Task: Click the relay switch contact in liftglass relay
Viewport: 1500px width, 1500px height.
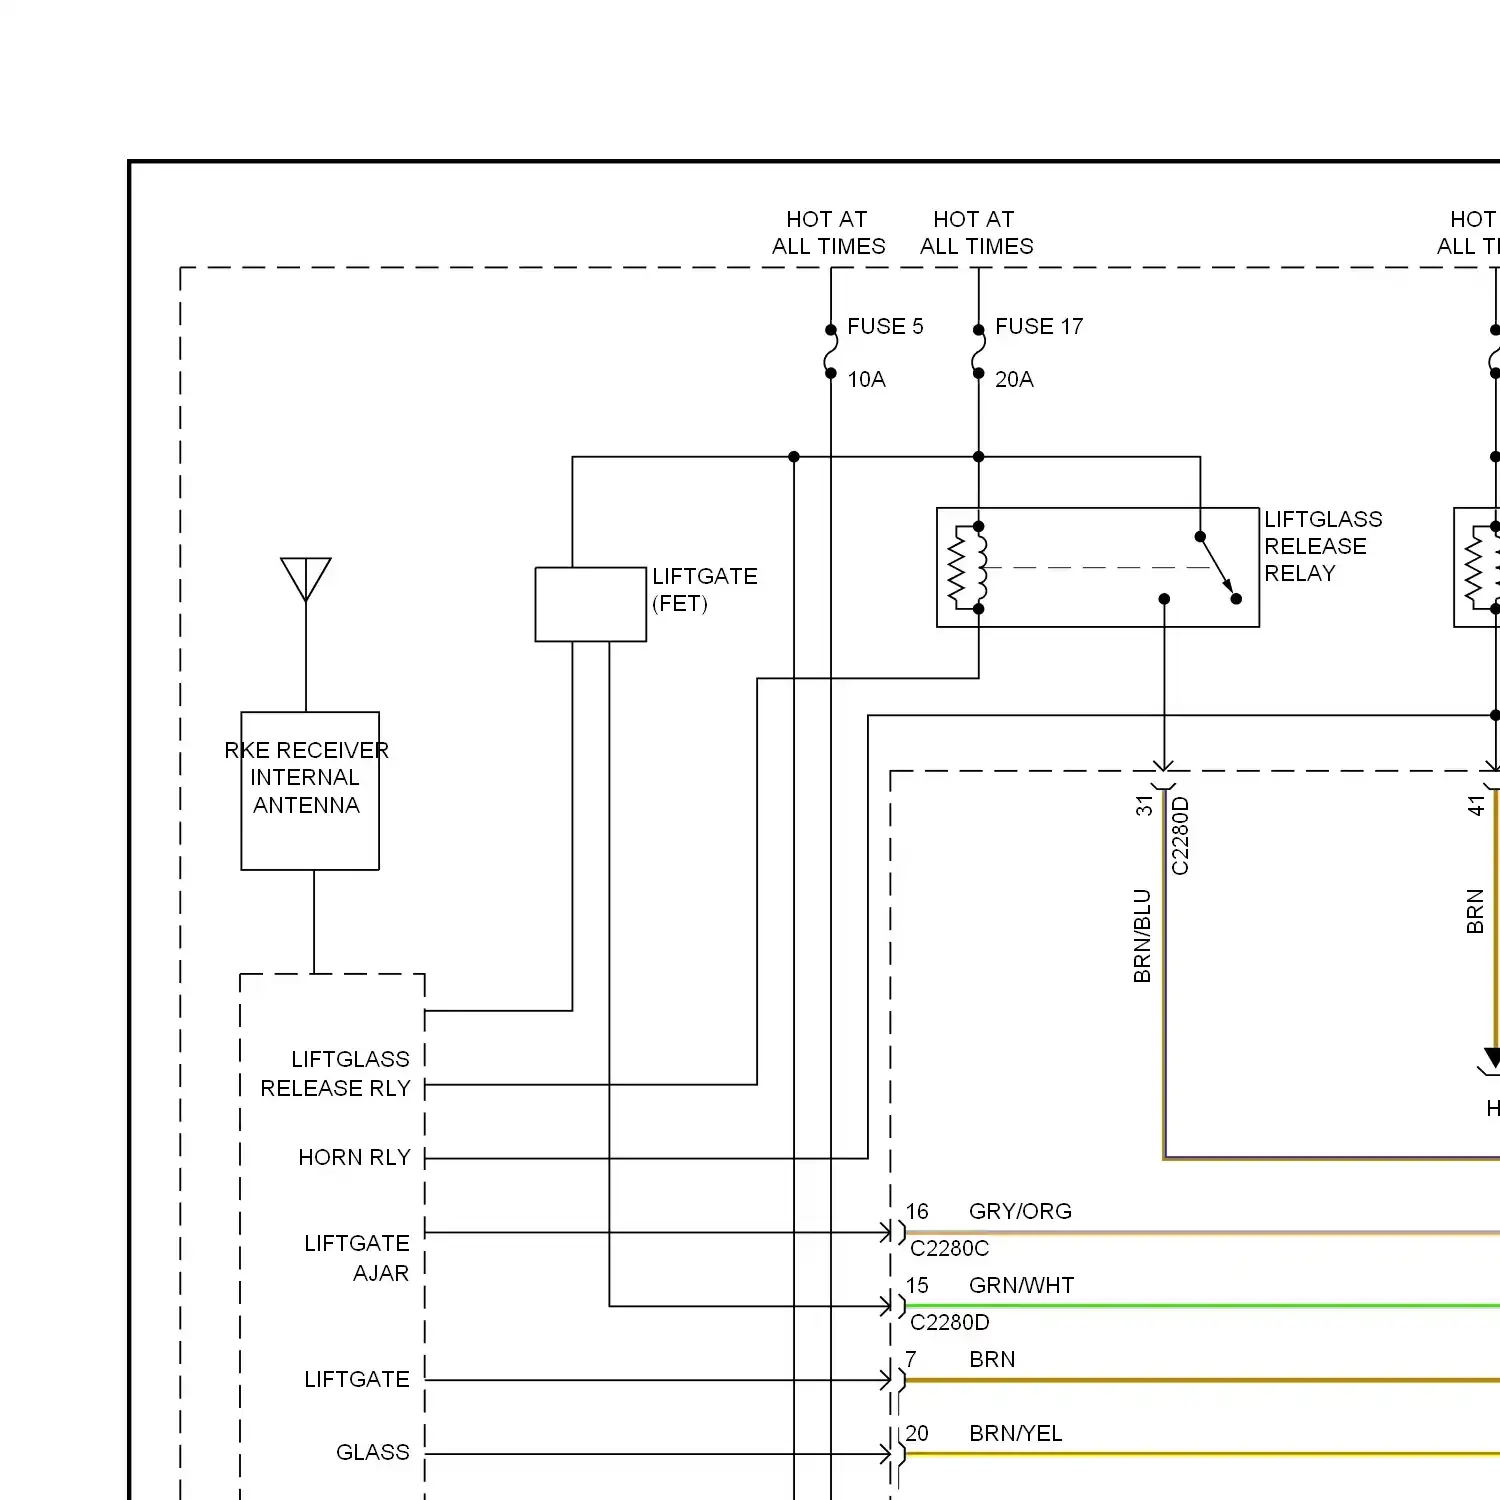Action: (1218, 568)
